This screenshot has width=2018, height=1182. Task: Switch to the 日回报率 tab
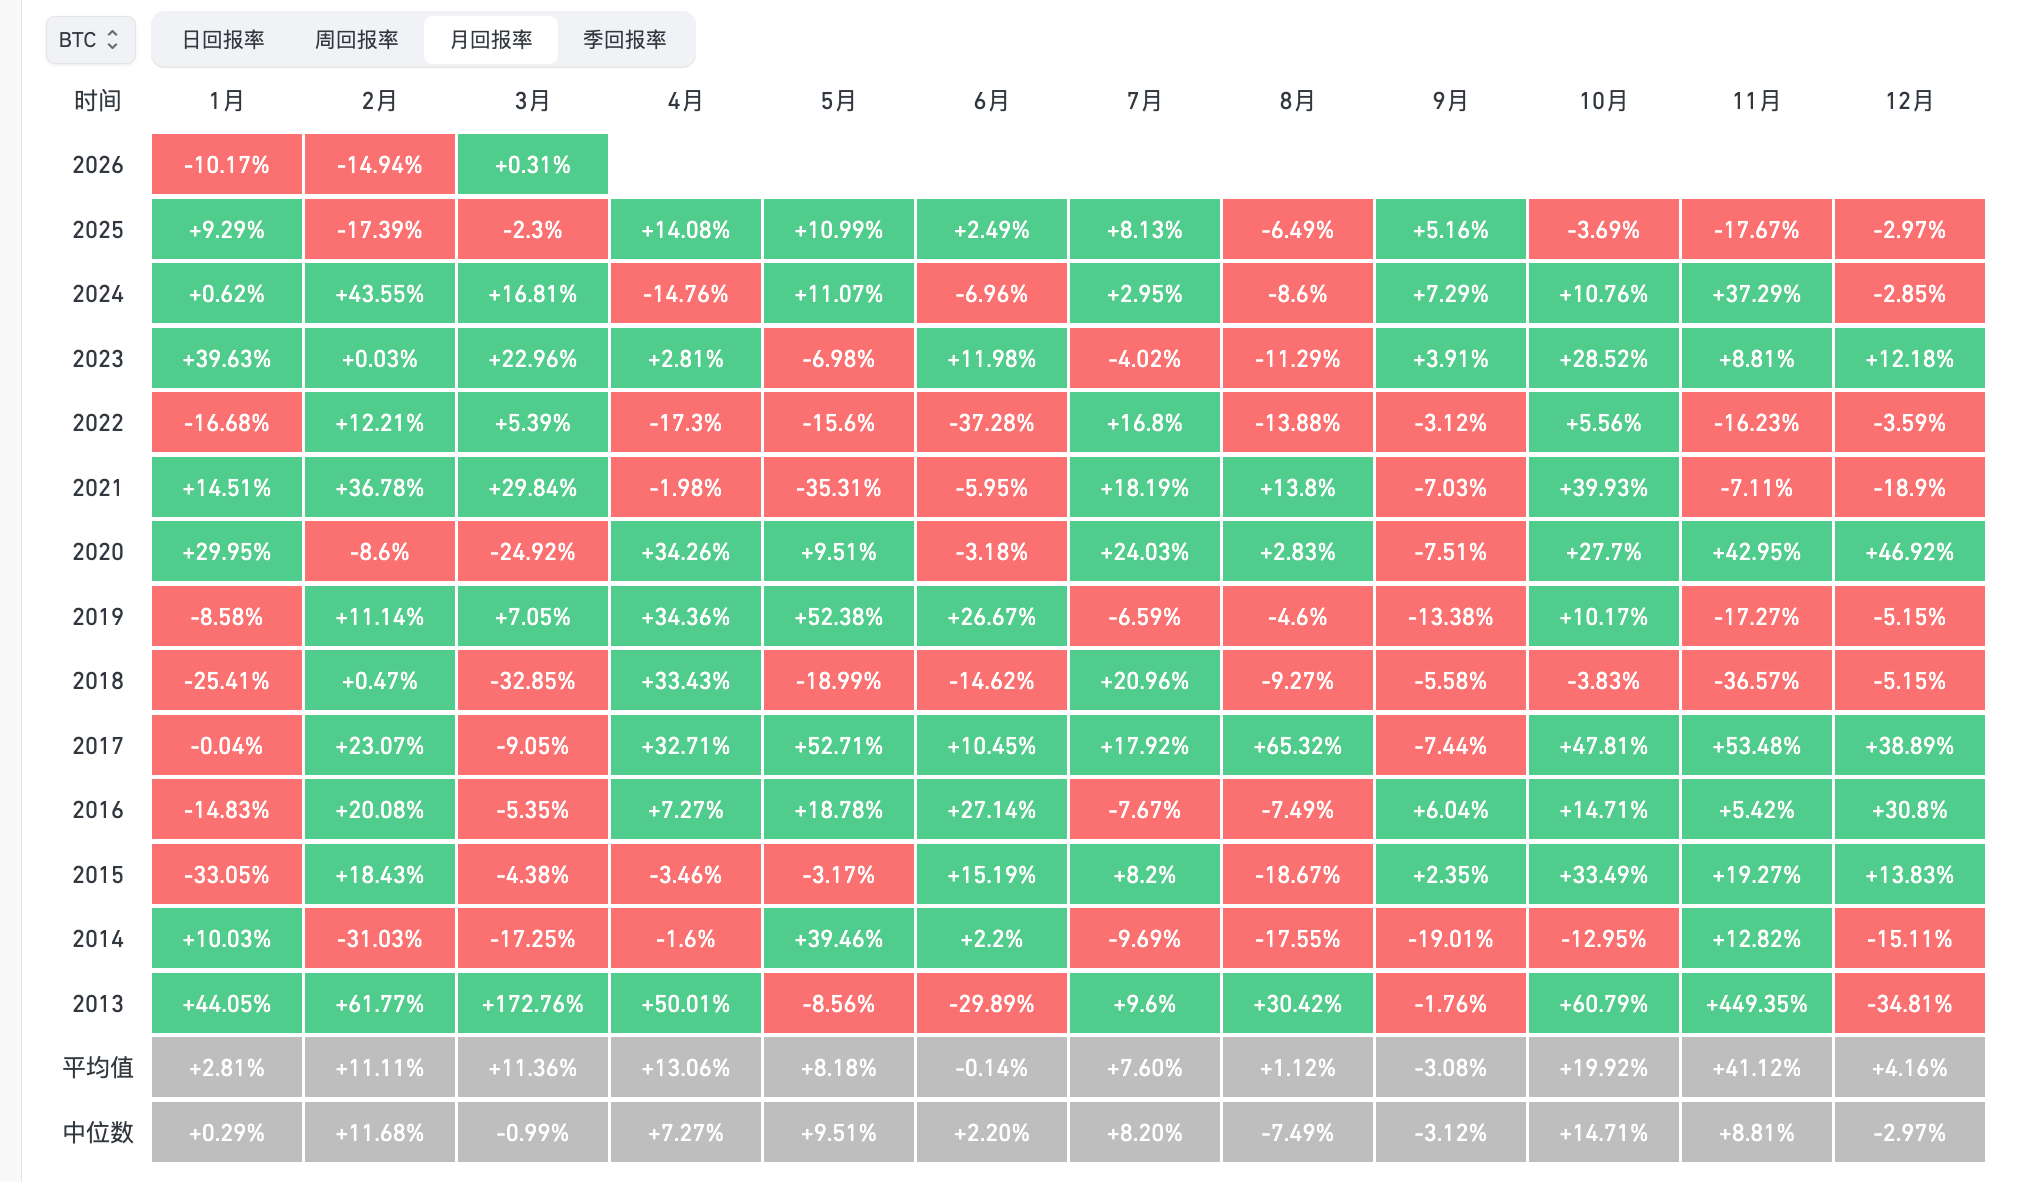pos(223,40)
